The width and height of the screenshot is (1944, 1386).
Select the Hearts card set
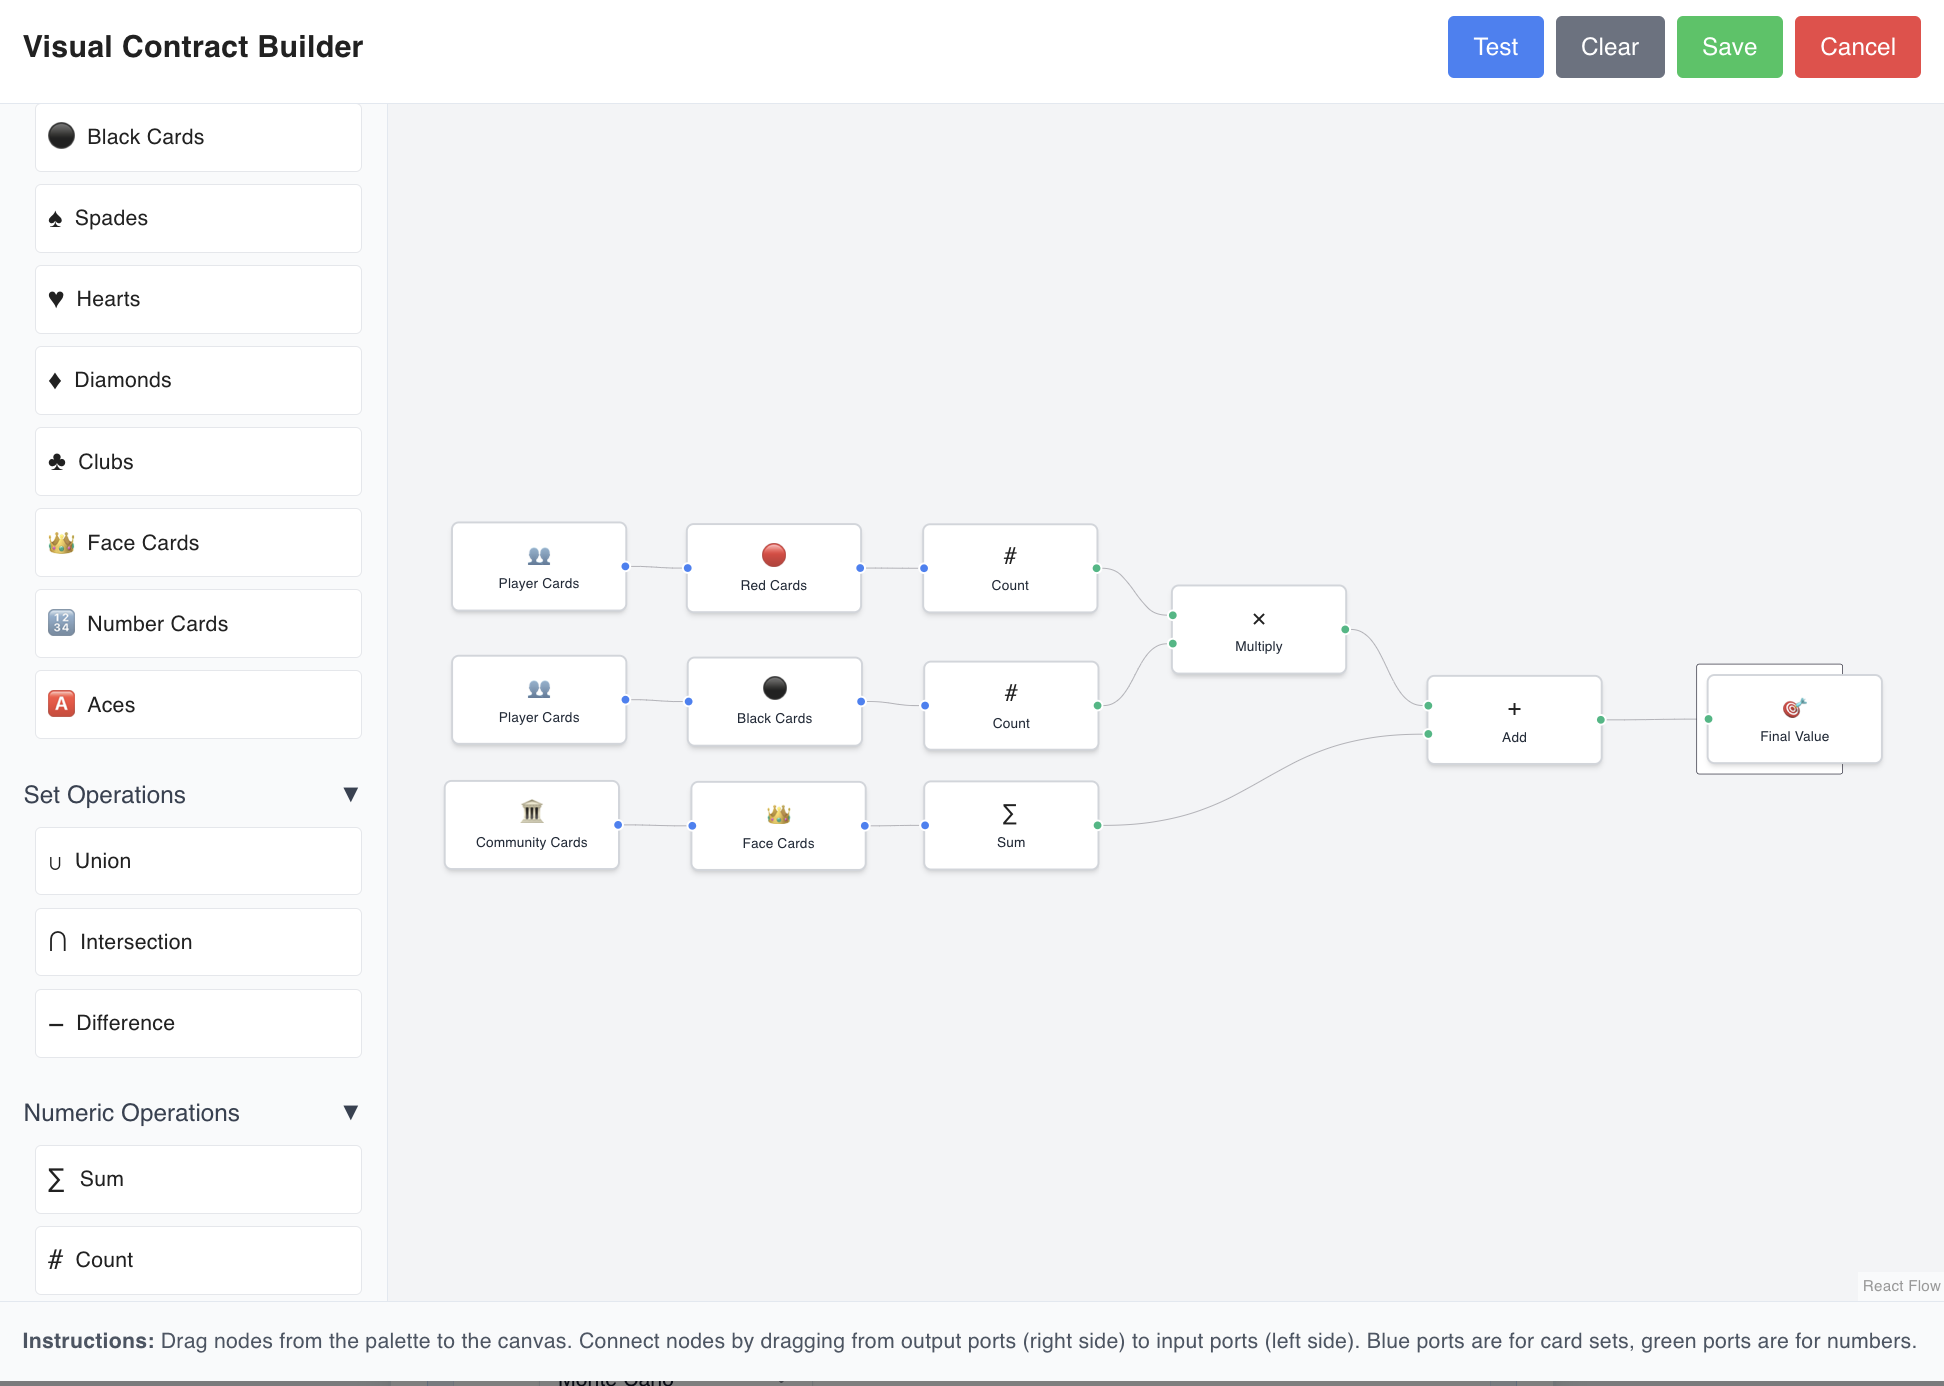(197, 299)
